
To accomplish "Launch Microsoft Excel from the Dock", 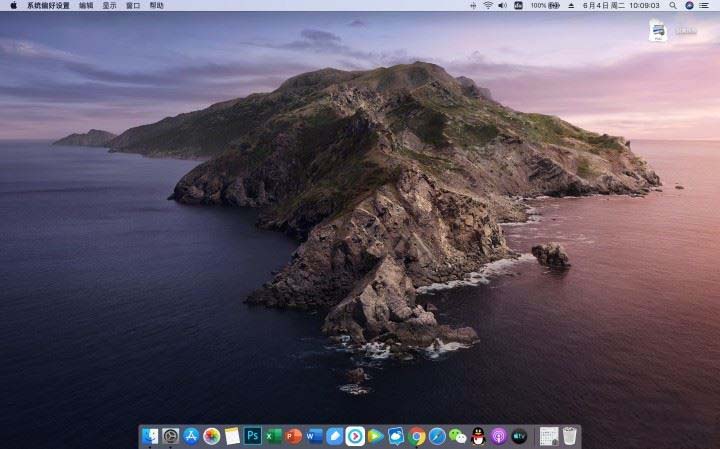I will coord(273,436).
